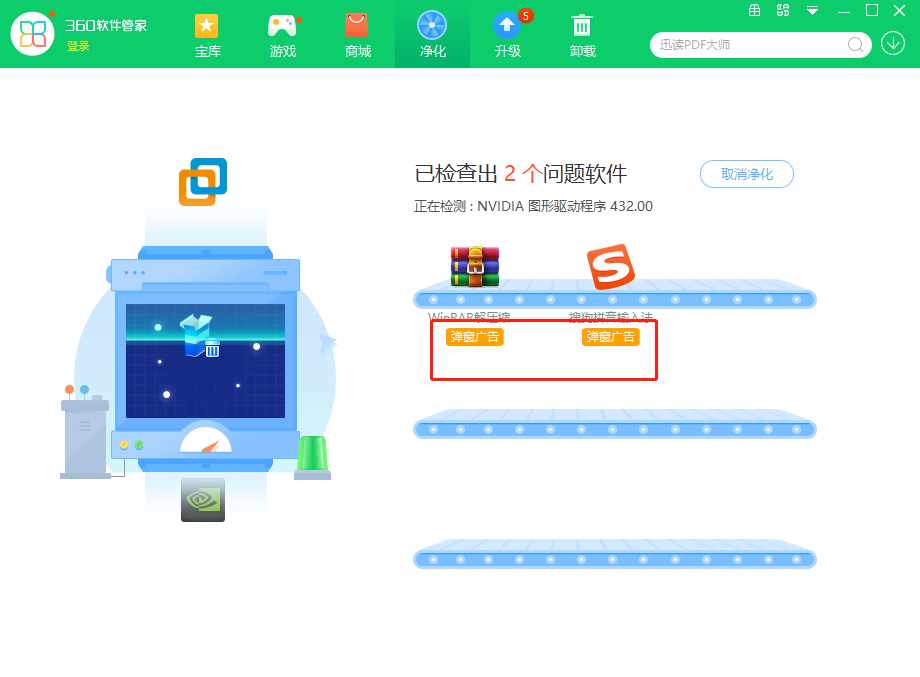Focus the 迅读PDF大师 search field
The height and width of the screenshot is (677, 920).
pos(745,44)
